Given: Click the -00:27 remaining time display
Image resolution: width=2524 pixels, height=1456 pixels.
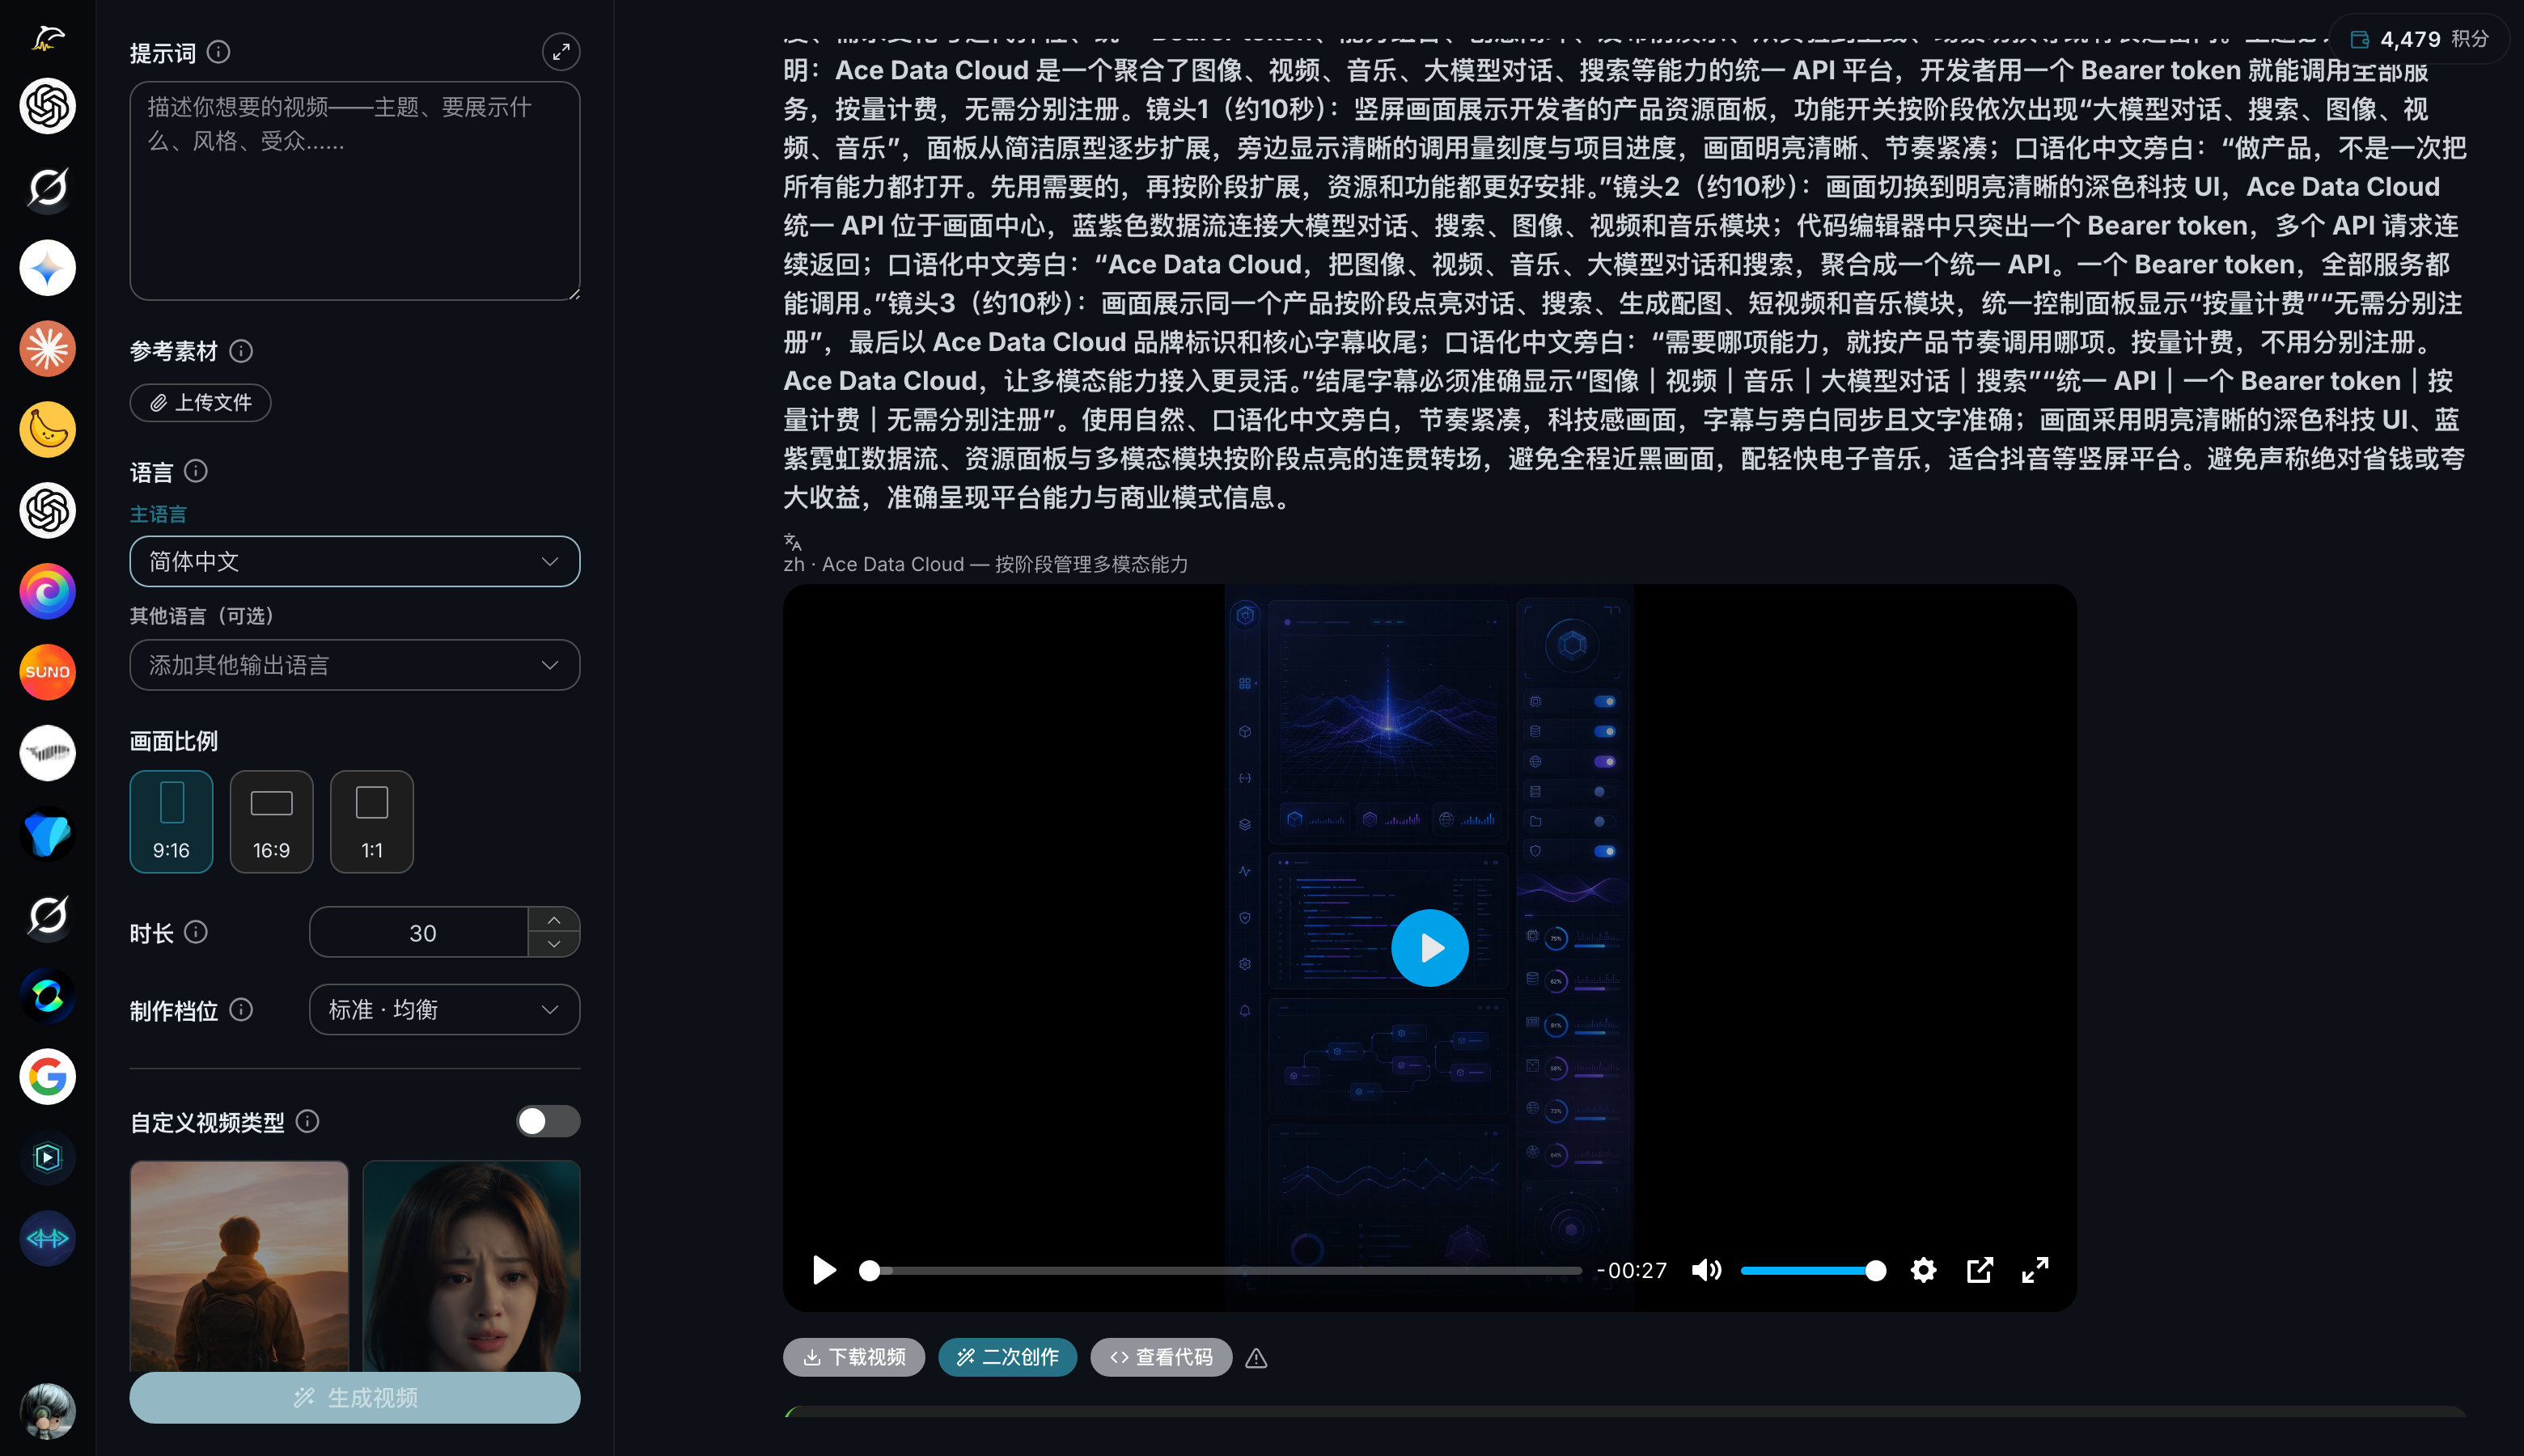Looking at the screenshot, I should [1632, 1270].
